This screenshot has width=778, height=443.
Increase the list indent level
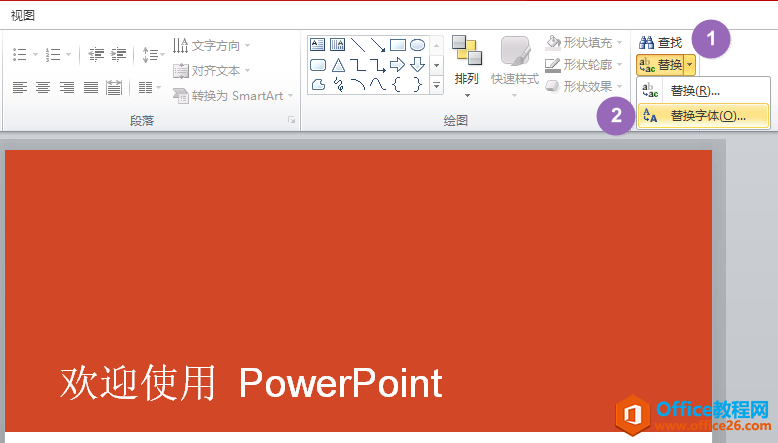pyautogui.click(x=118, y=54)
